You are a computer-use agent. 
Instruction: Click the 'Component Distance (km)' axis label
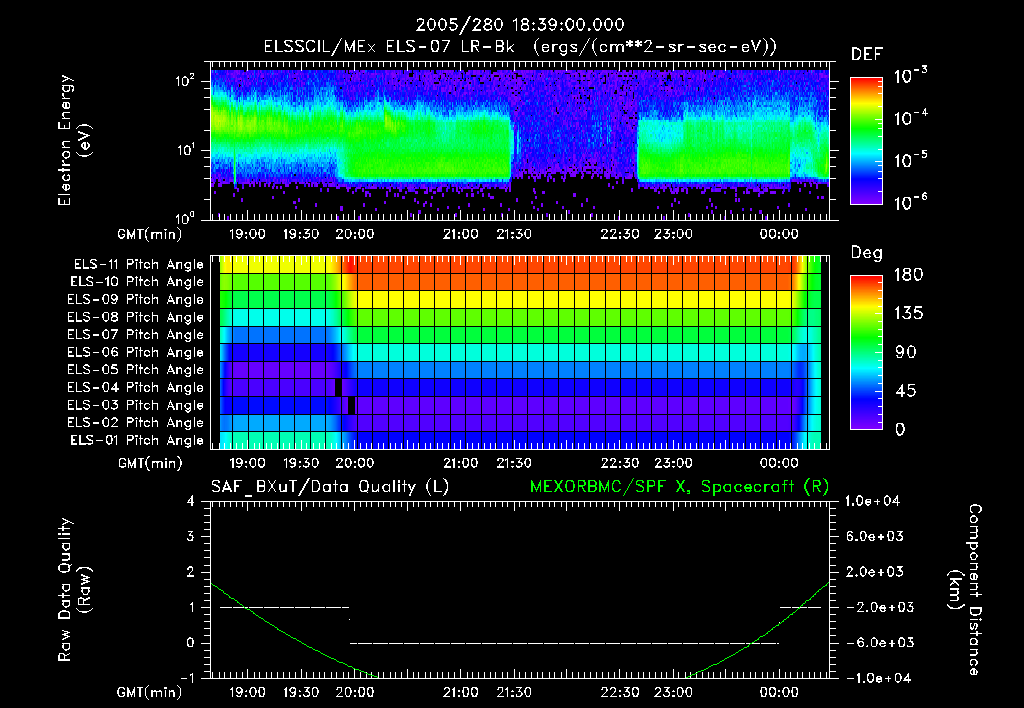tap(965, 590)
